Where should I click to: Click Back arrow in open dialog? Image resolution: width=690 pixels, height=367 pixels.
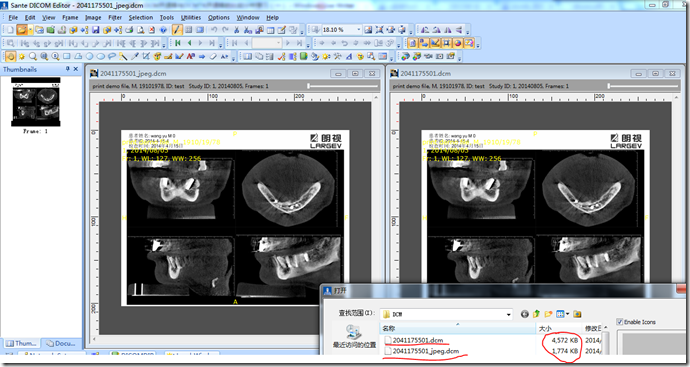click(x=525, y=314)
